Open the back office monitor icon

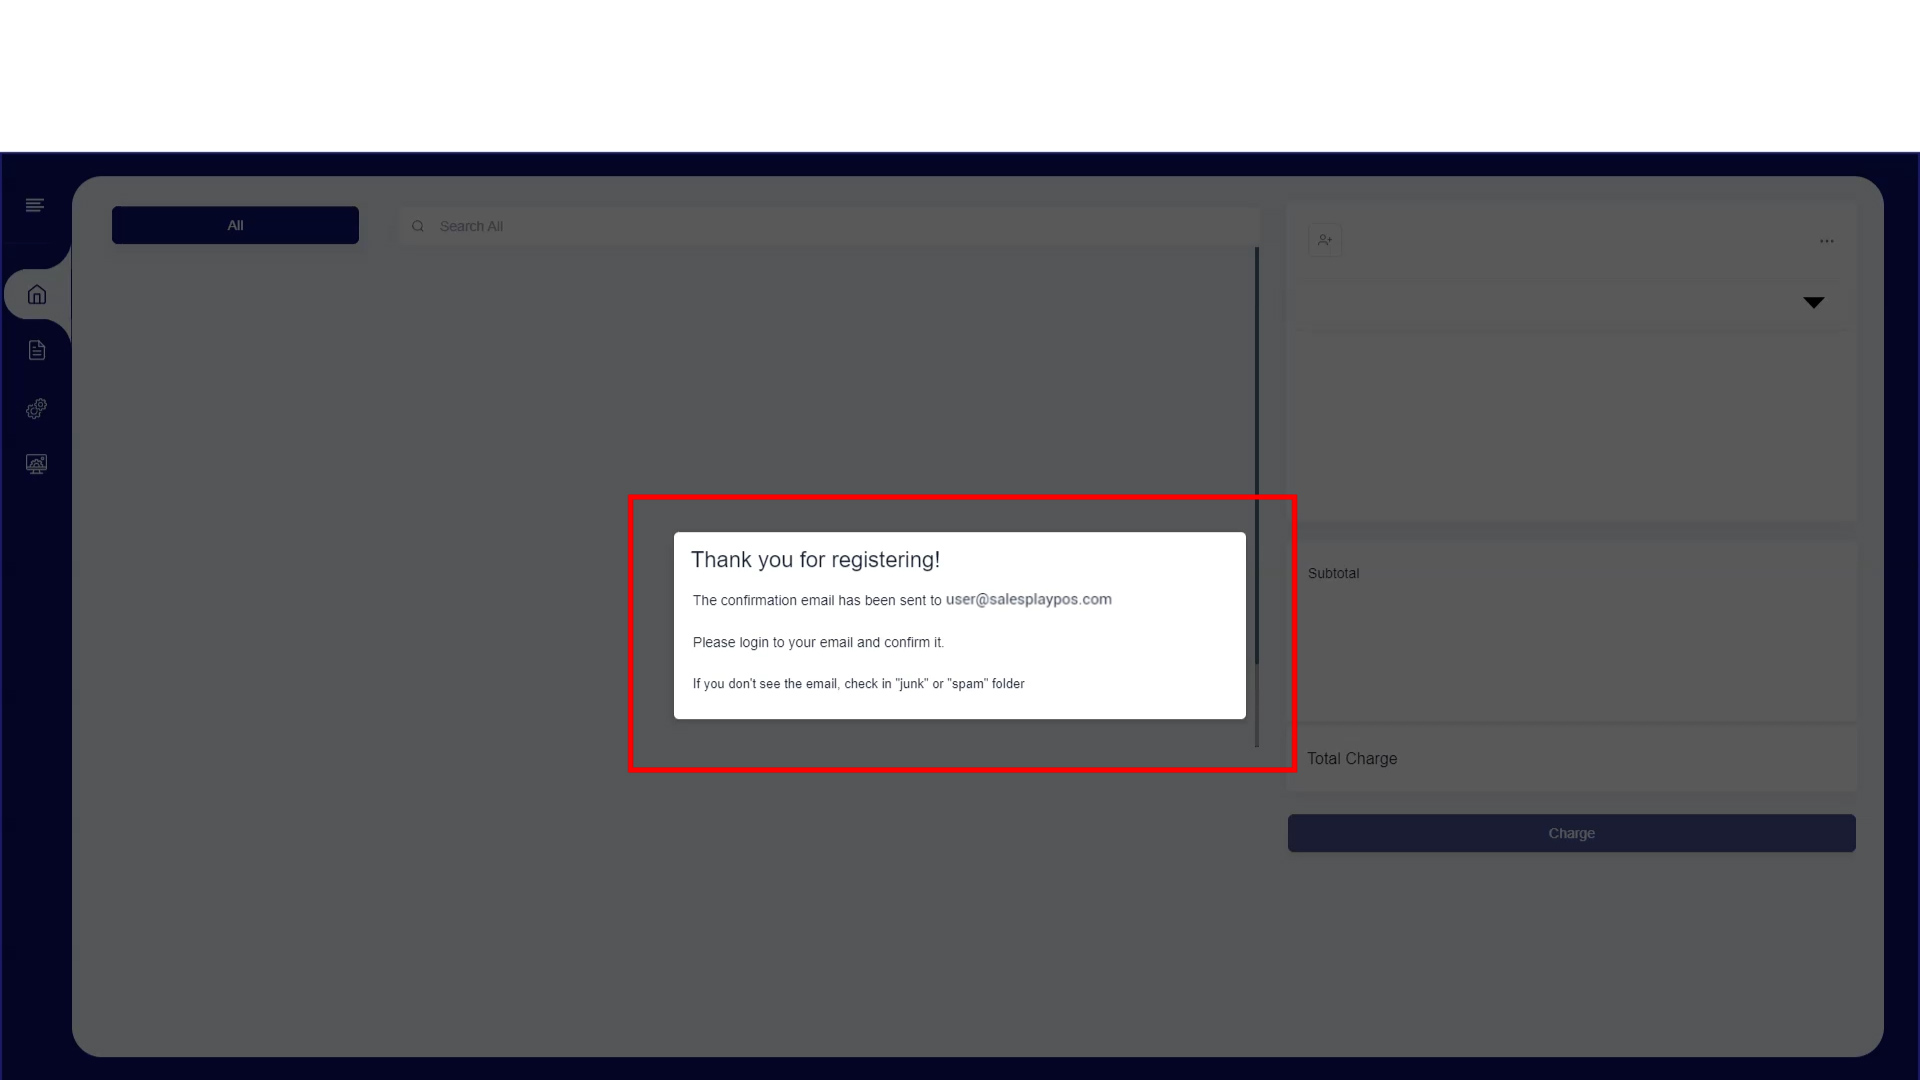click(x=37, y=464)
